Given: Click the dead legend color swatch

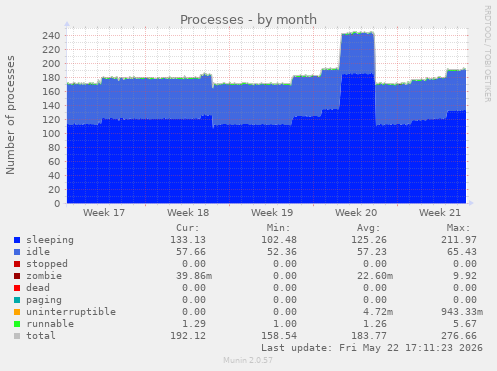Looking at the screenshot, I should pos(17,288).
